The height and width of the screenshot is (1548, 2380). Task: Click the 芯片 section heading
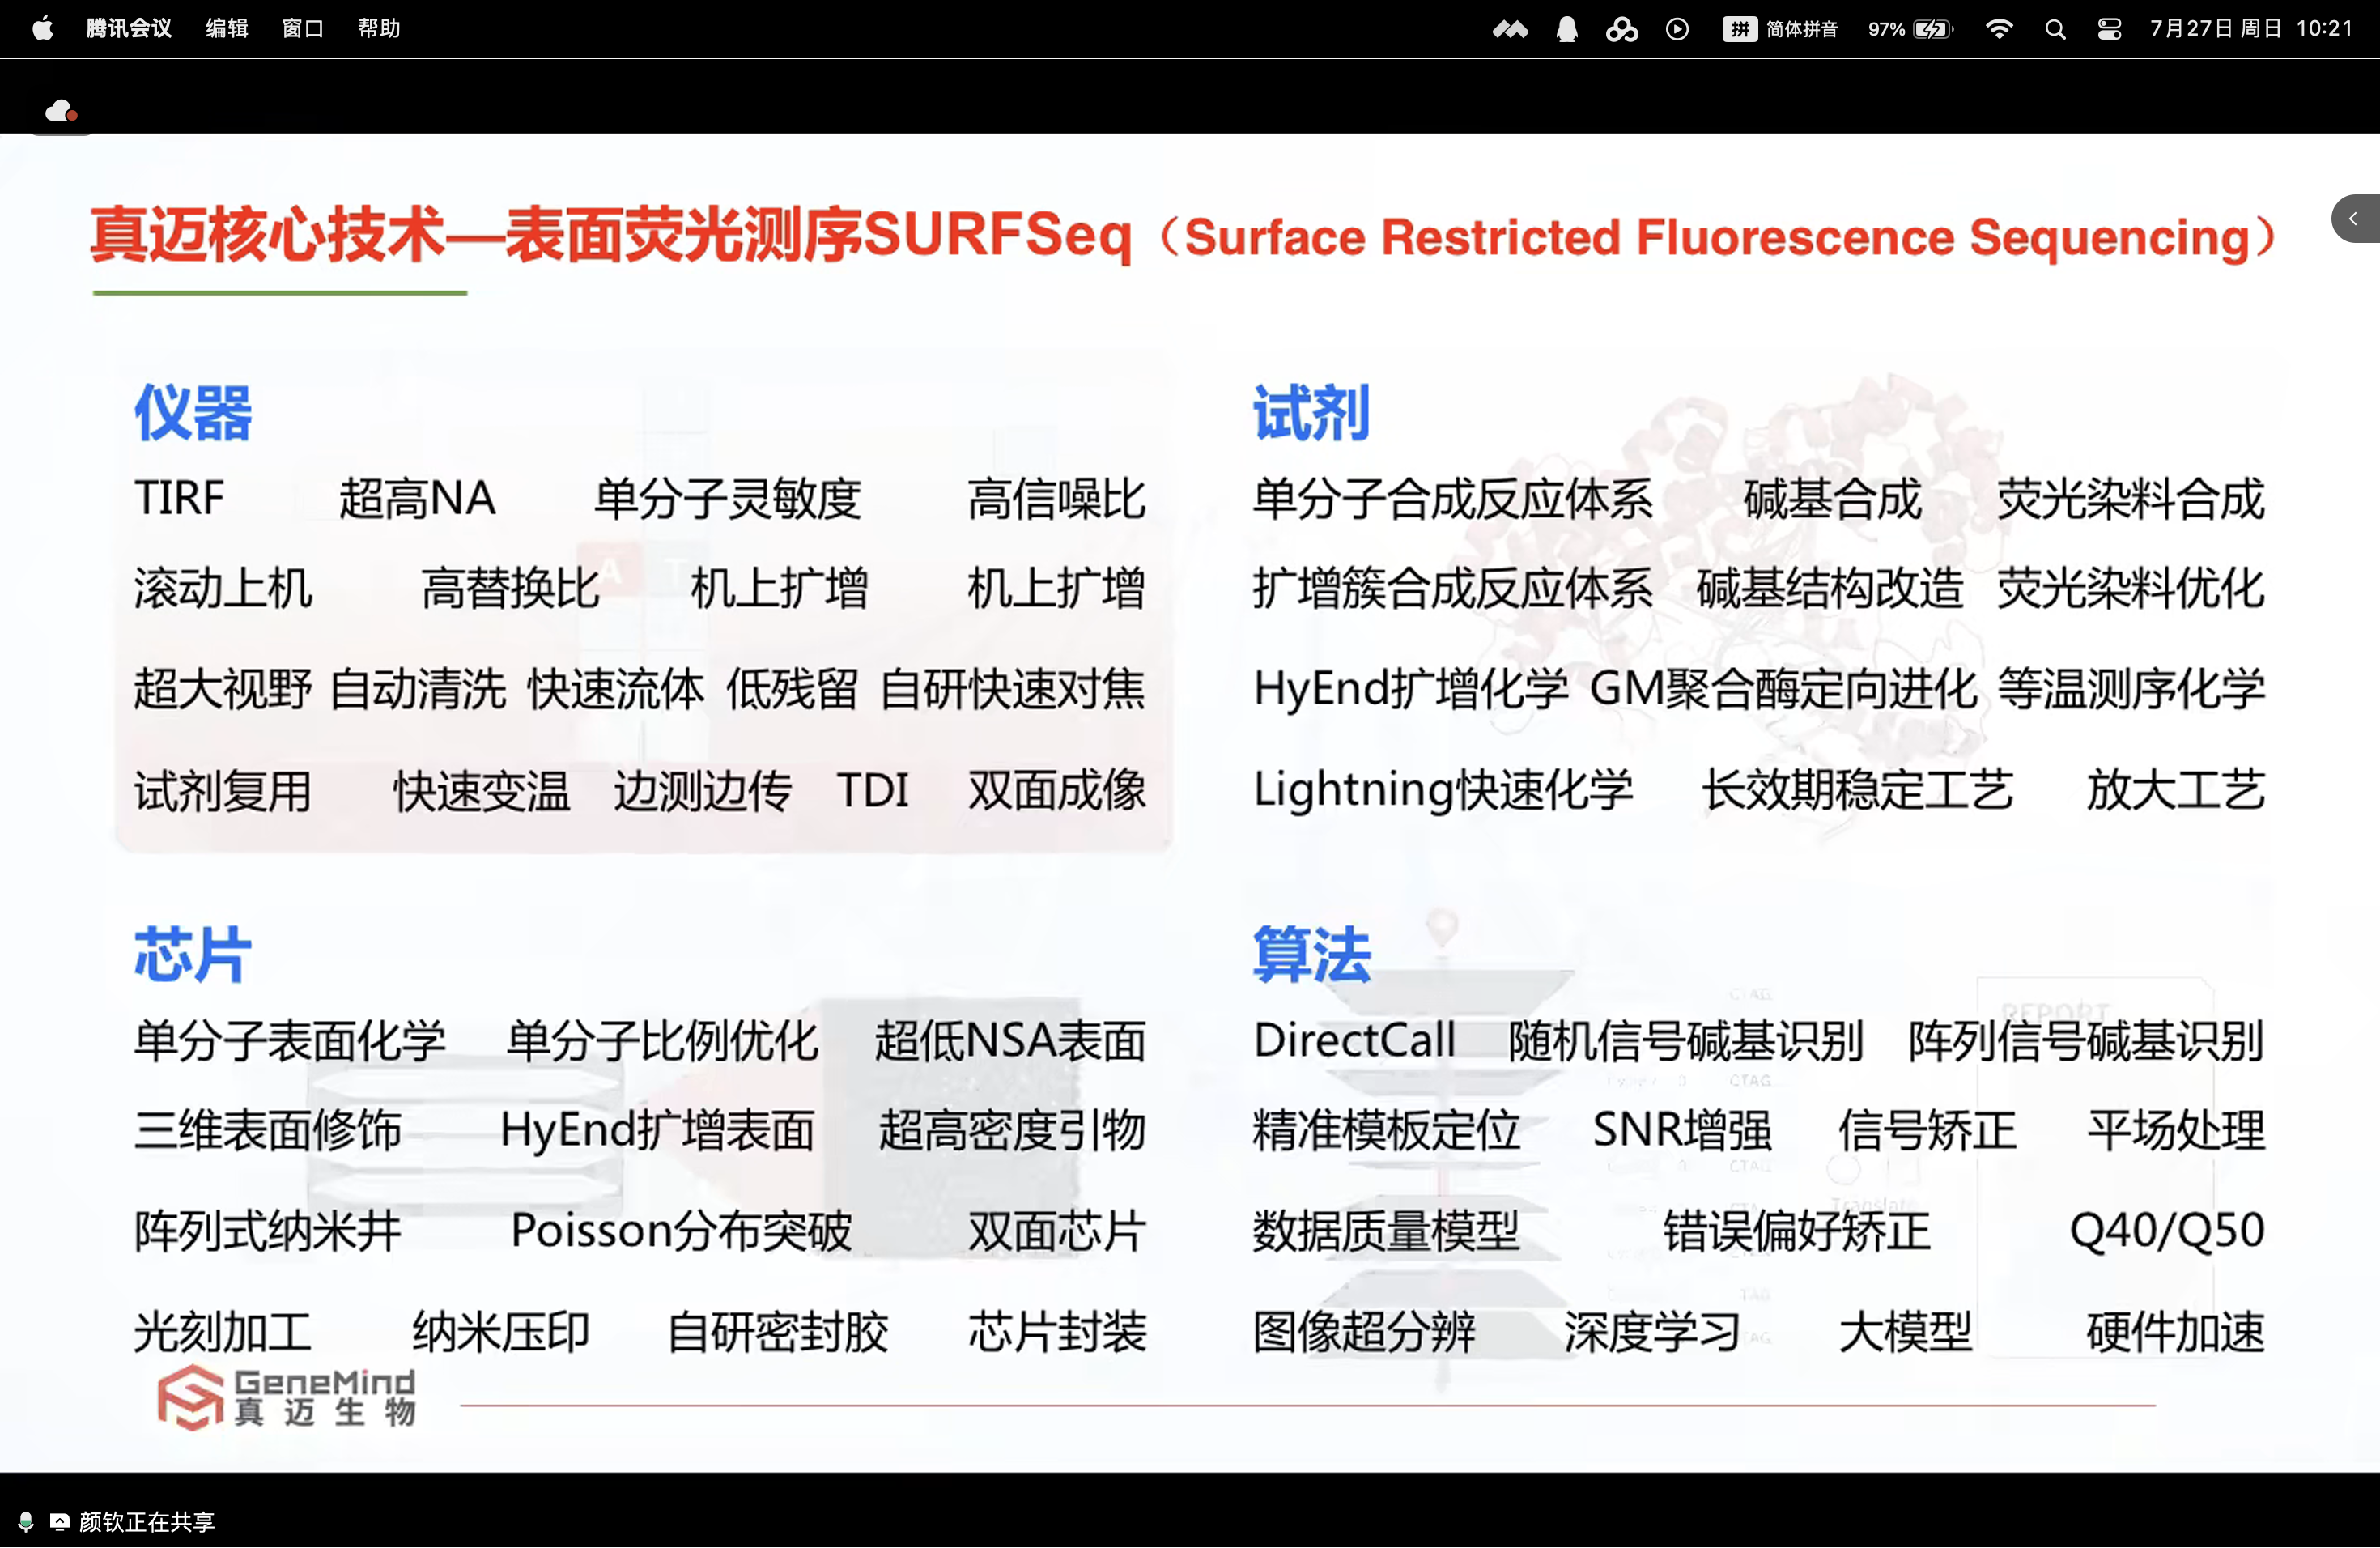193,954
